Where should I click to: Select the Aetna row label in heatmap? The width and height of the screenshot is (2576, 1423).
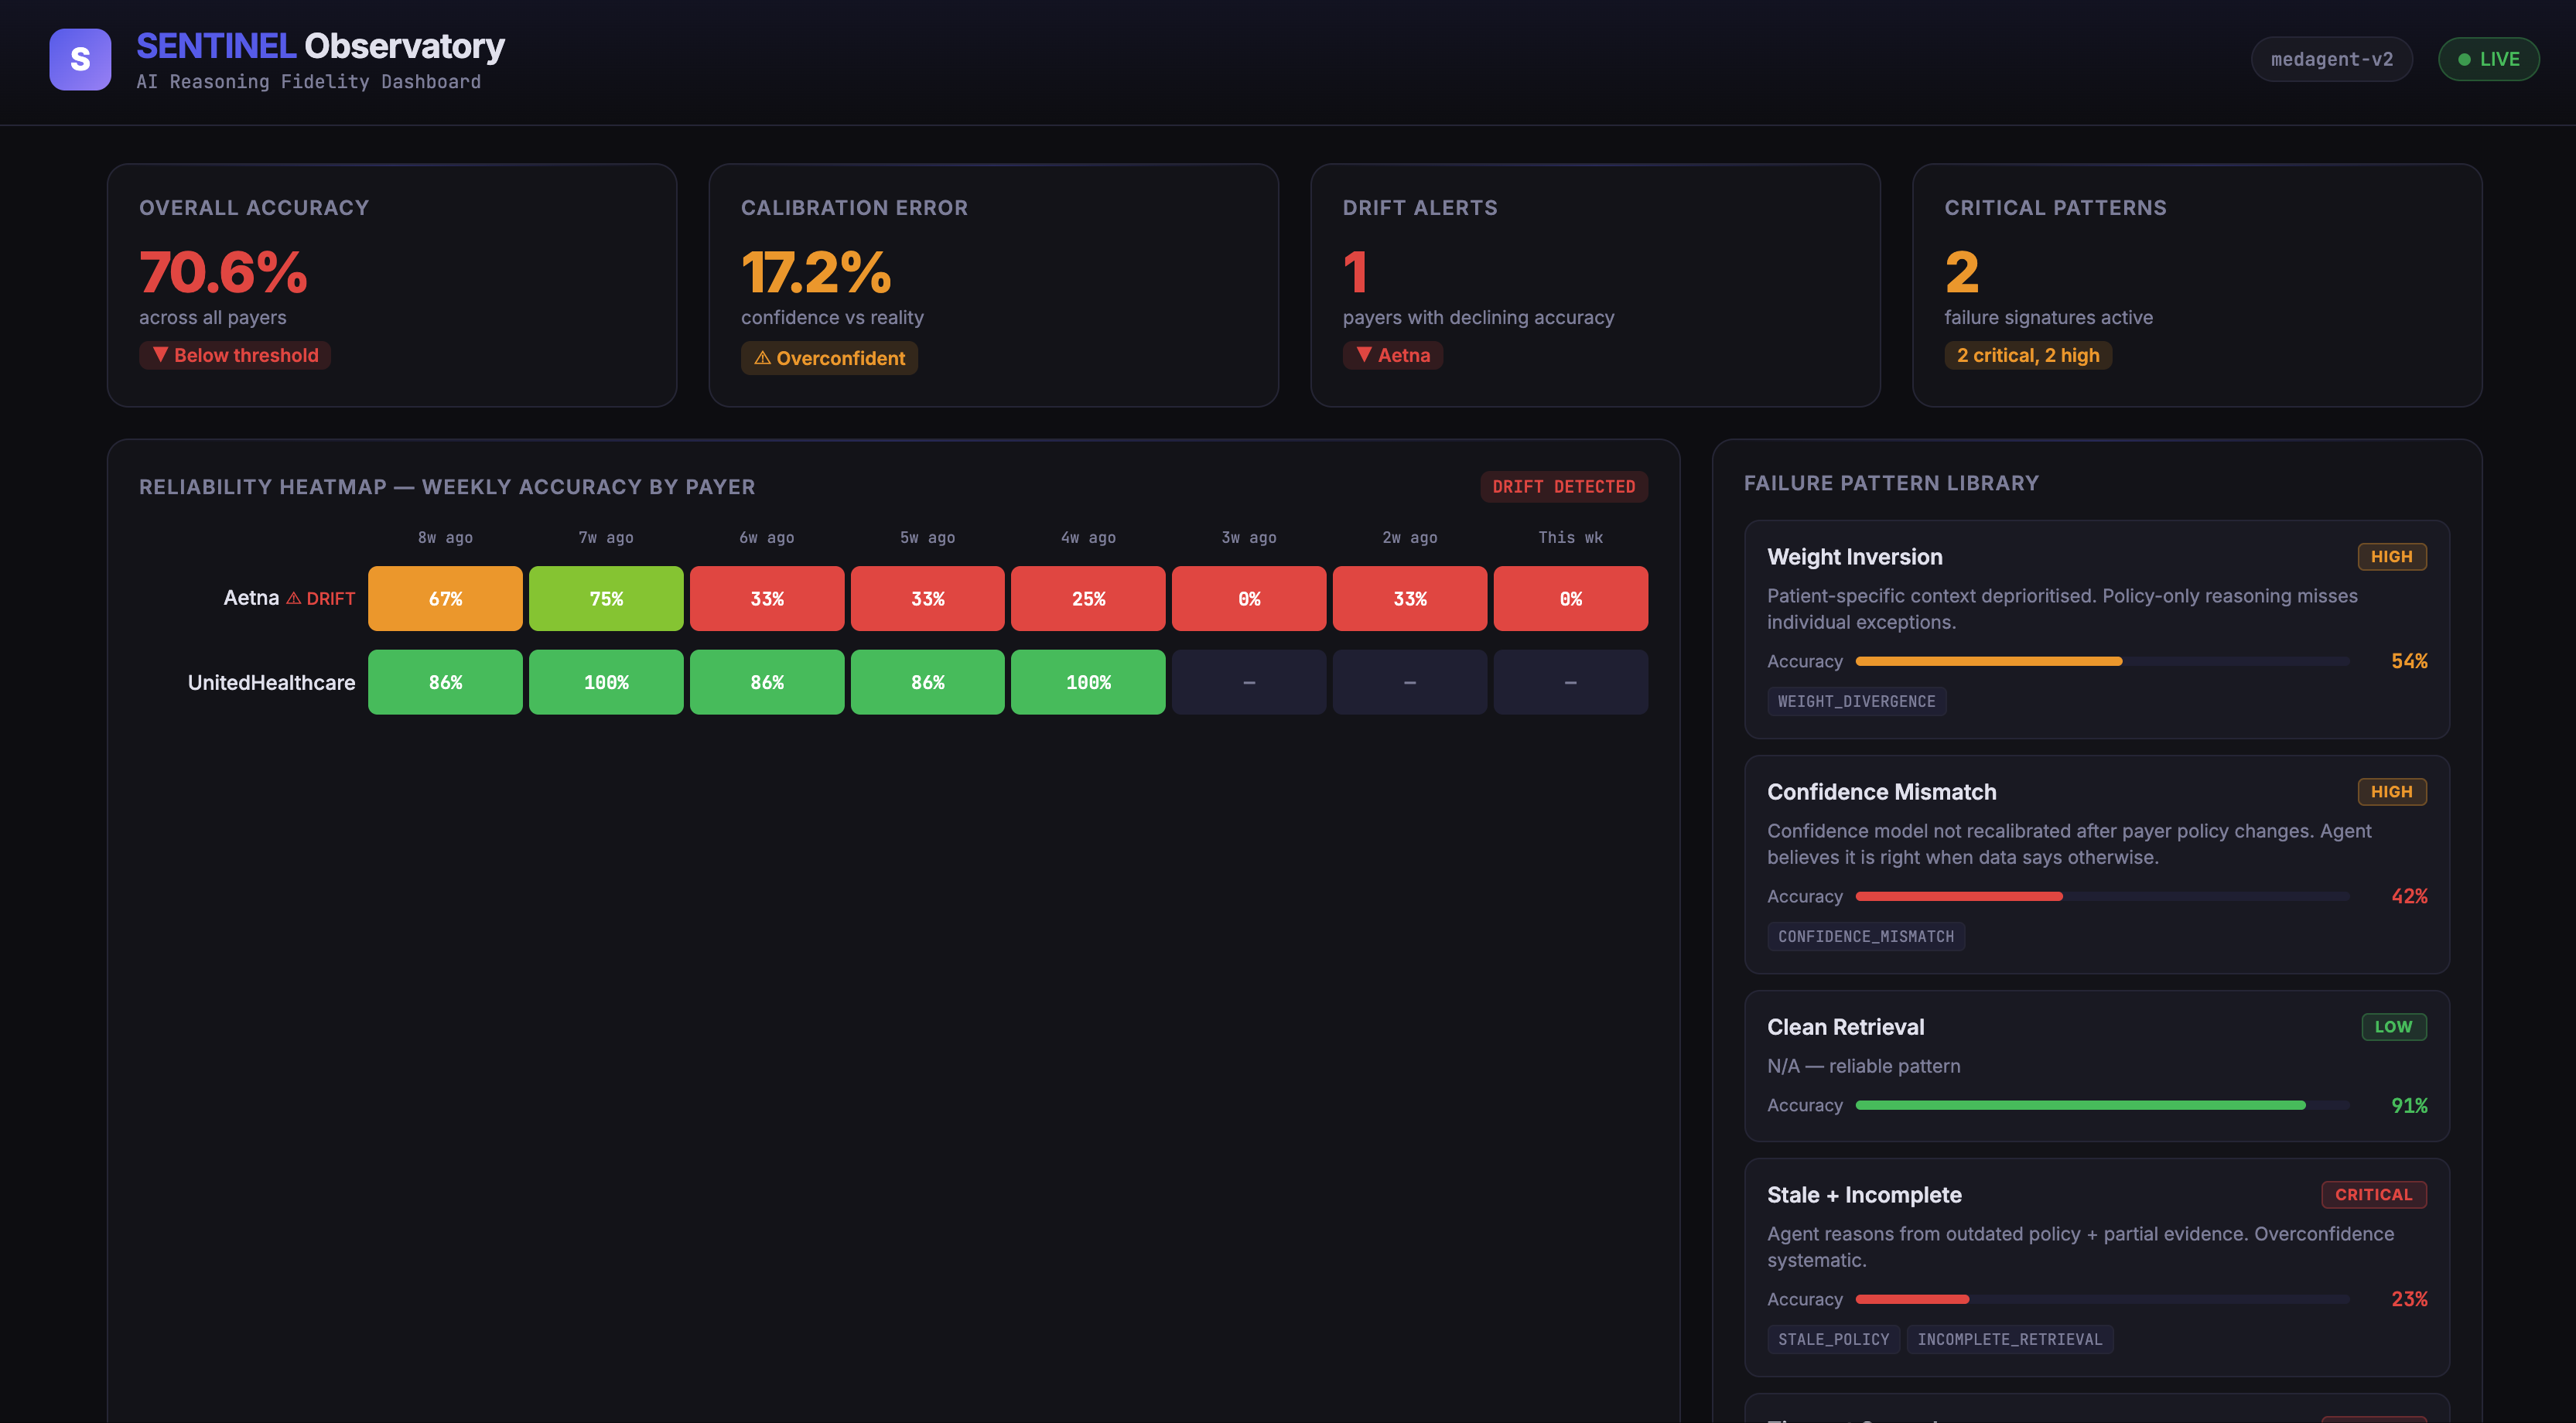point(251,598)
